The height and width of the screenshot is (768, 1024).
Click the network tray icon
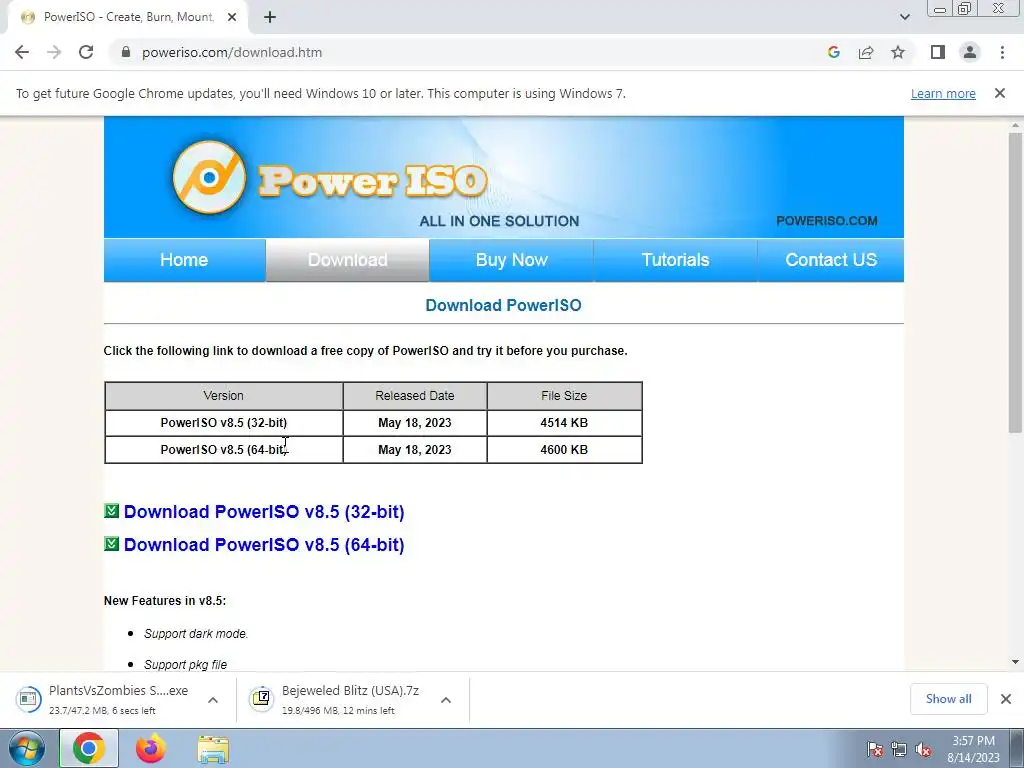[899, 749]
